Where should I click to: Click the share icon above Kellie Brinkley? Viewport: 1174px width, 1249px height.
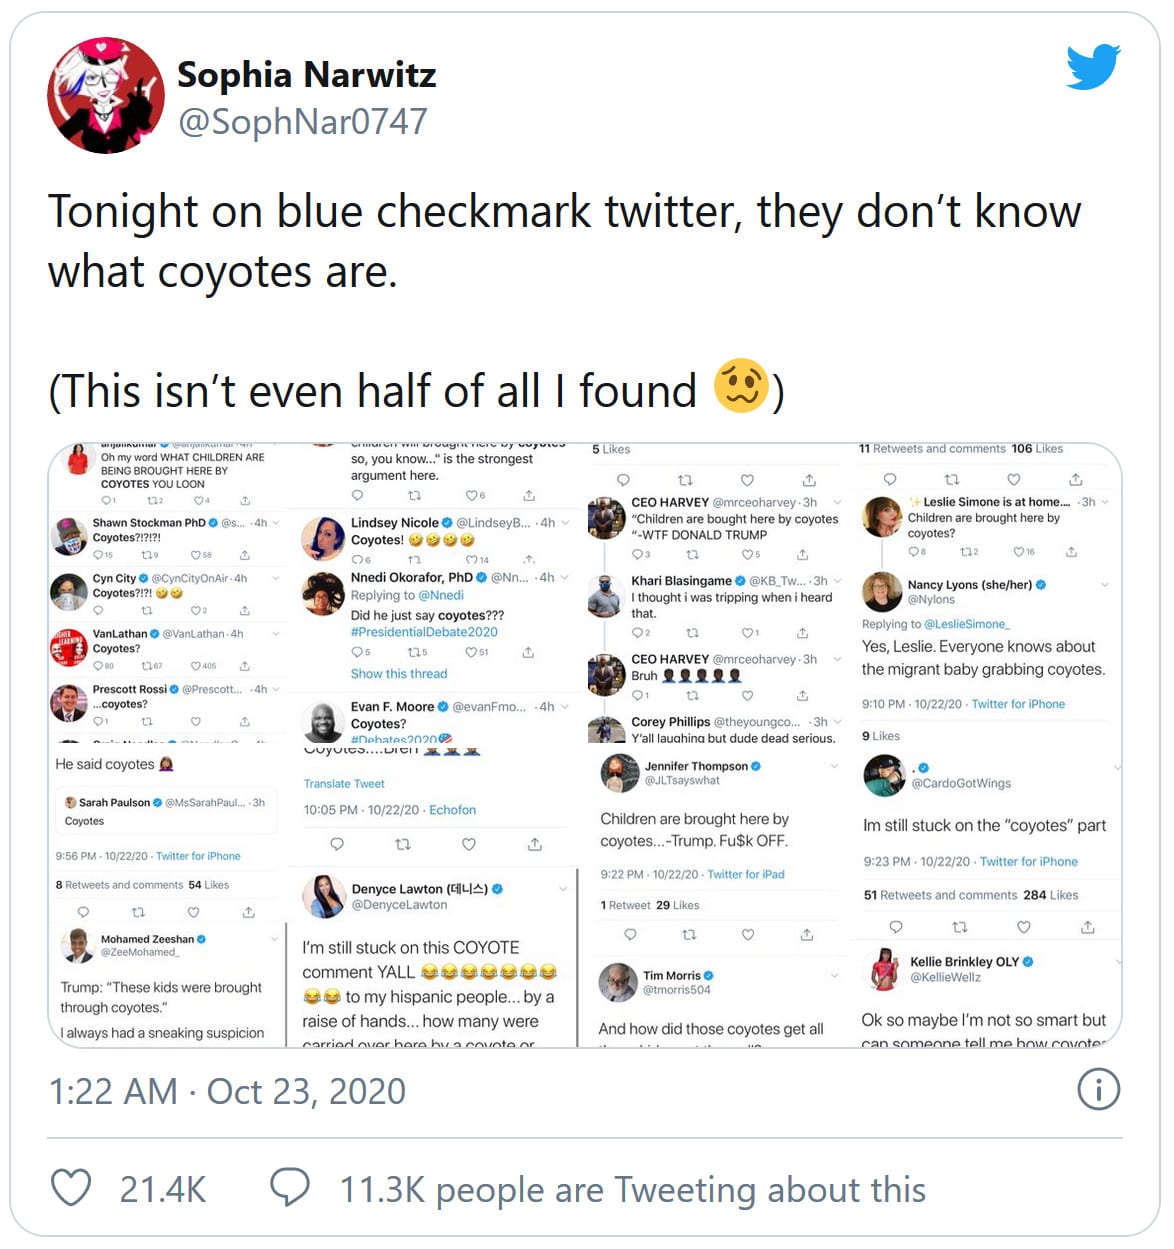pos(1087,927)
